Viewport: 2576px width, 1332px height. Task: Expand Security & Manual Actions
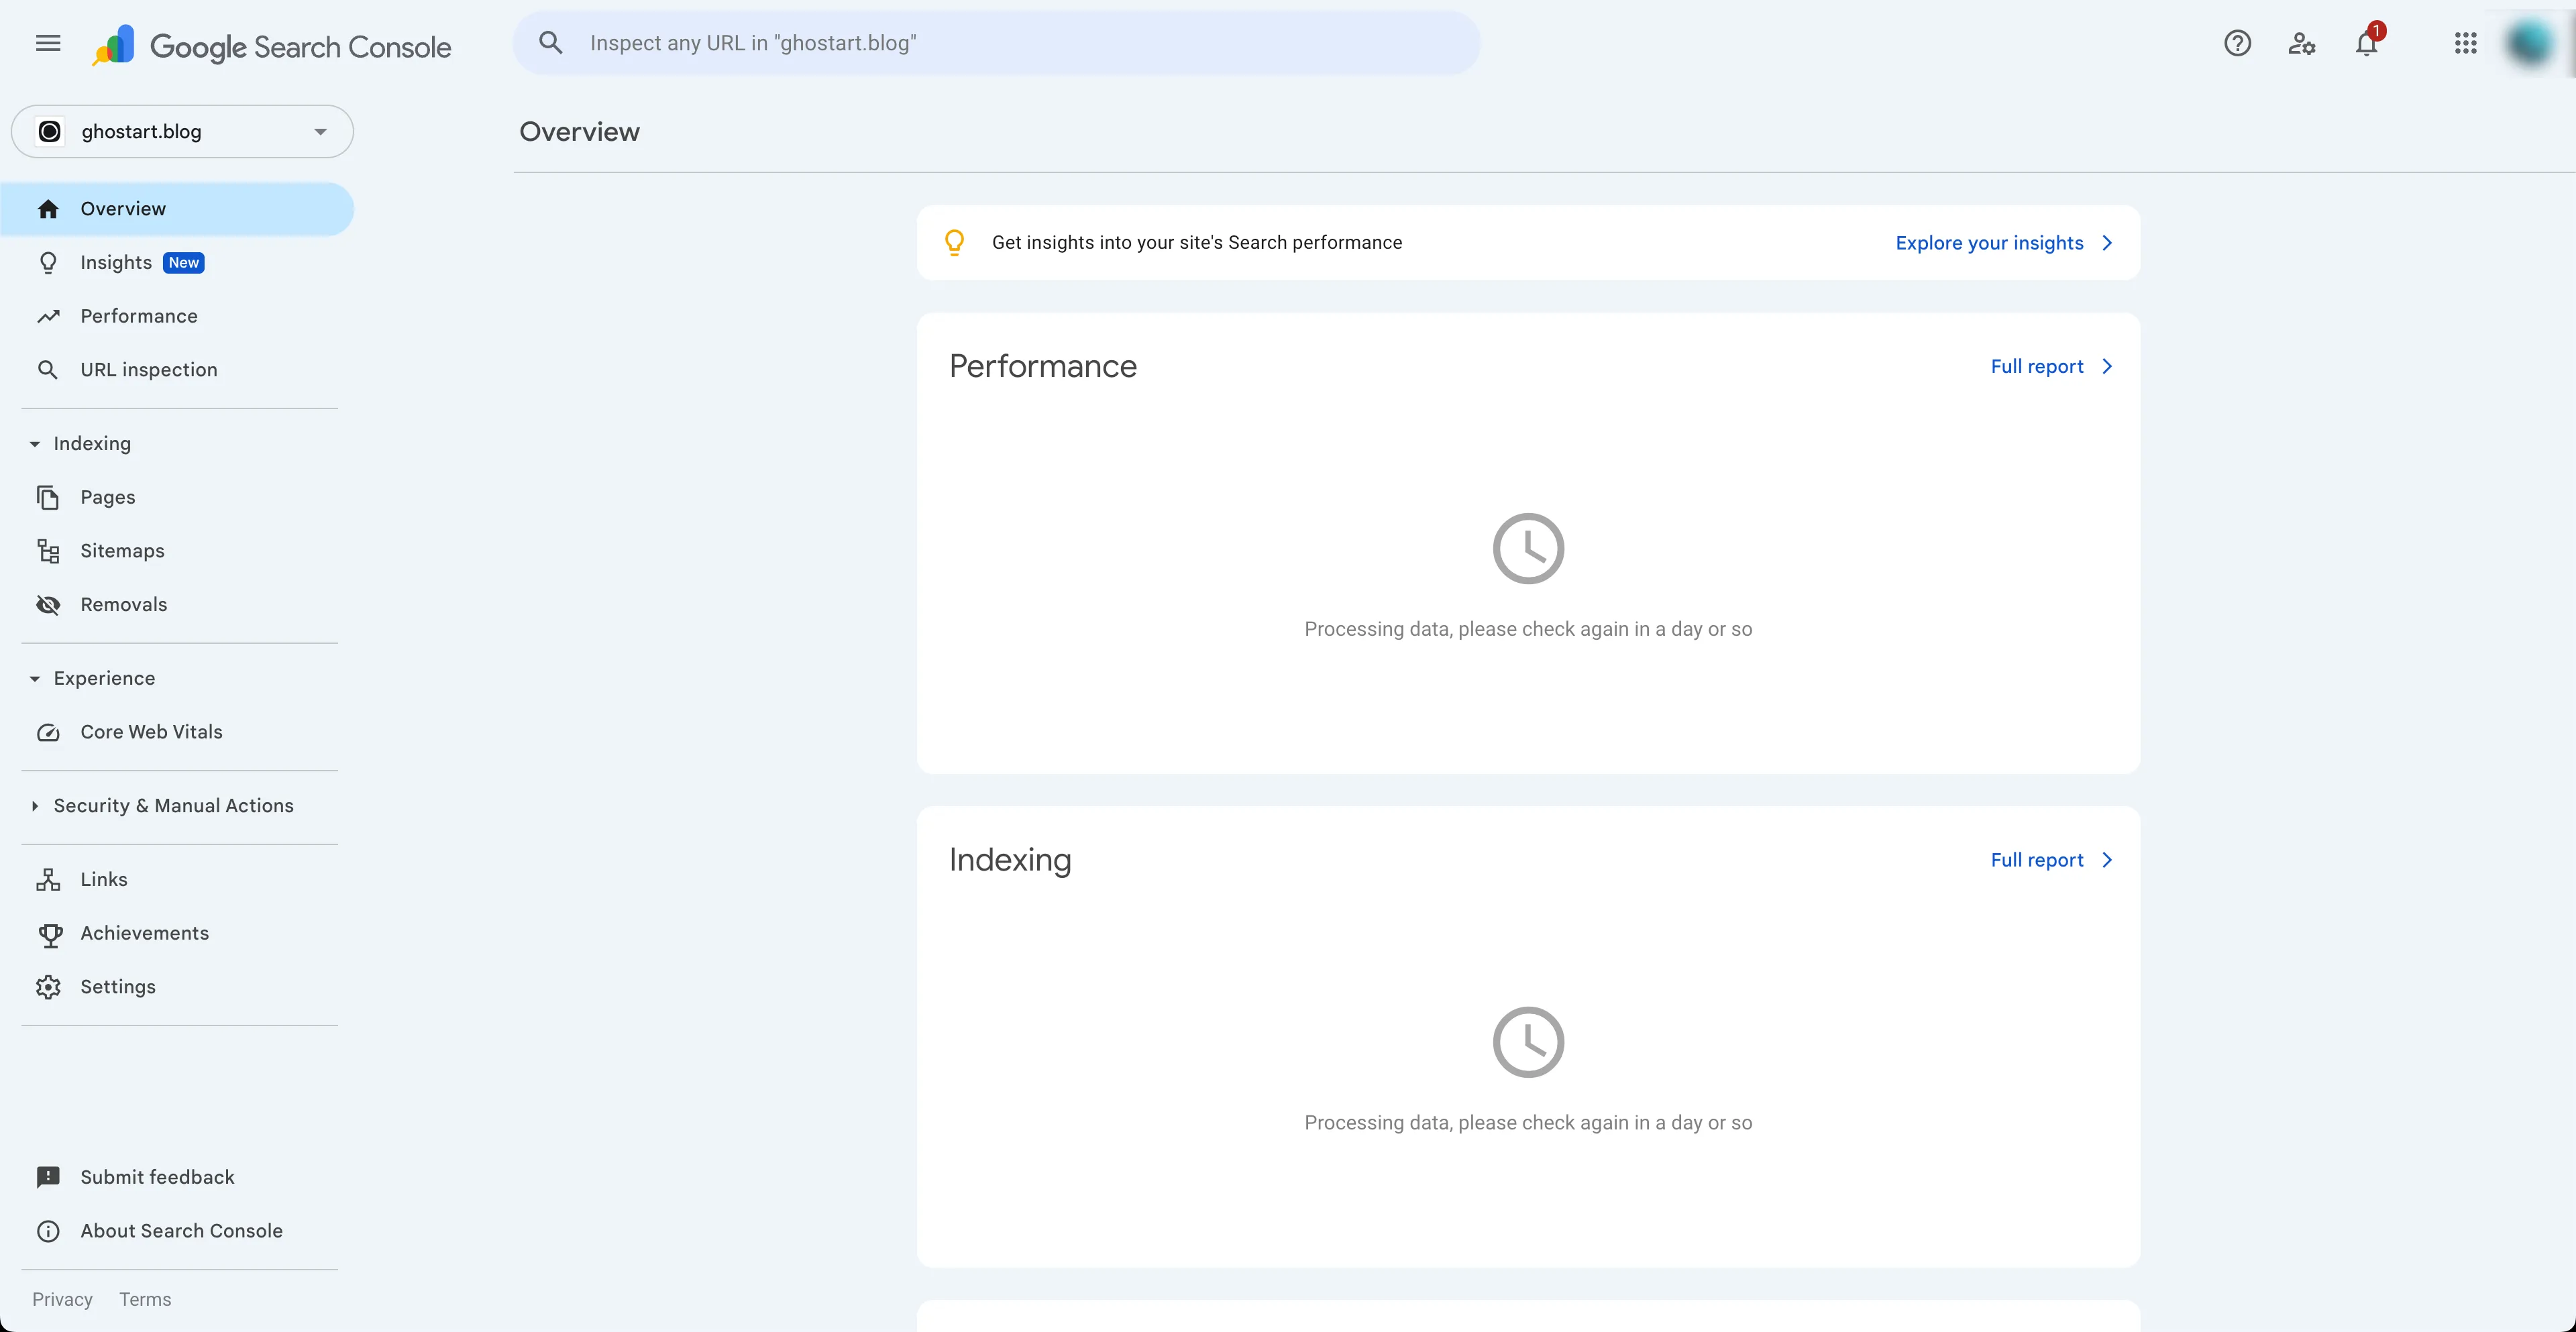35,806
